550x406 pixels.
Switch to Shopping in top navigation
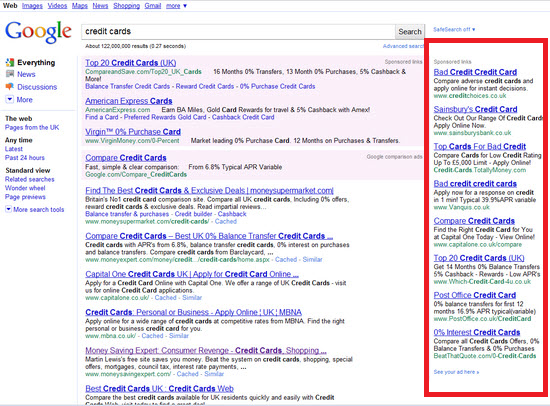pyautogui.click(x=126, y=6)
